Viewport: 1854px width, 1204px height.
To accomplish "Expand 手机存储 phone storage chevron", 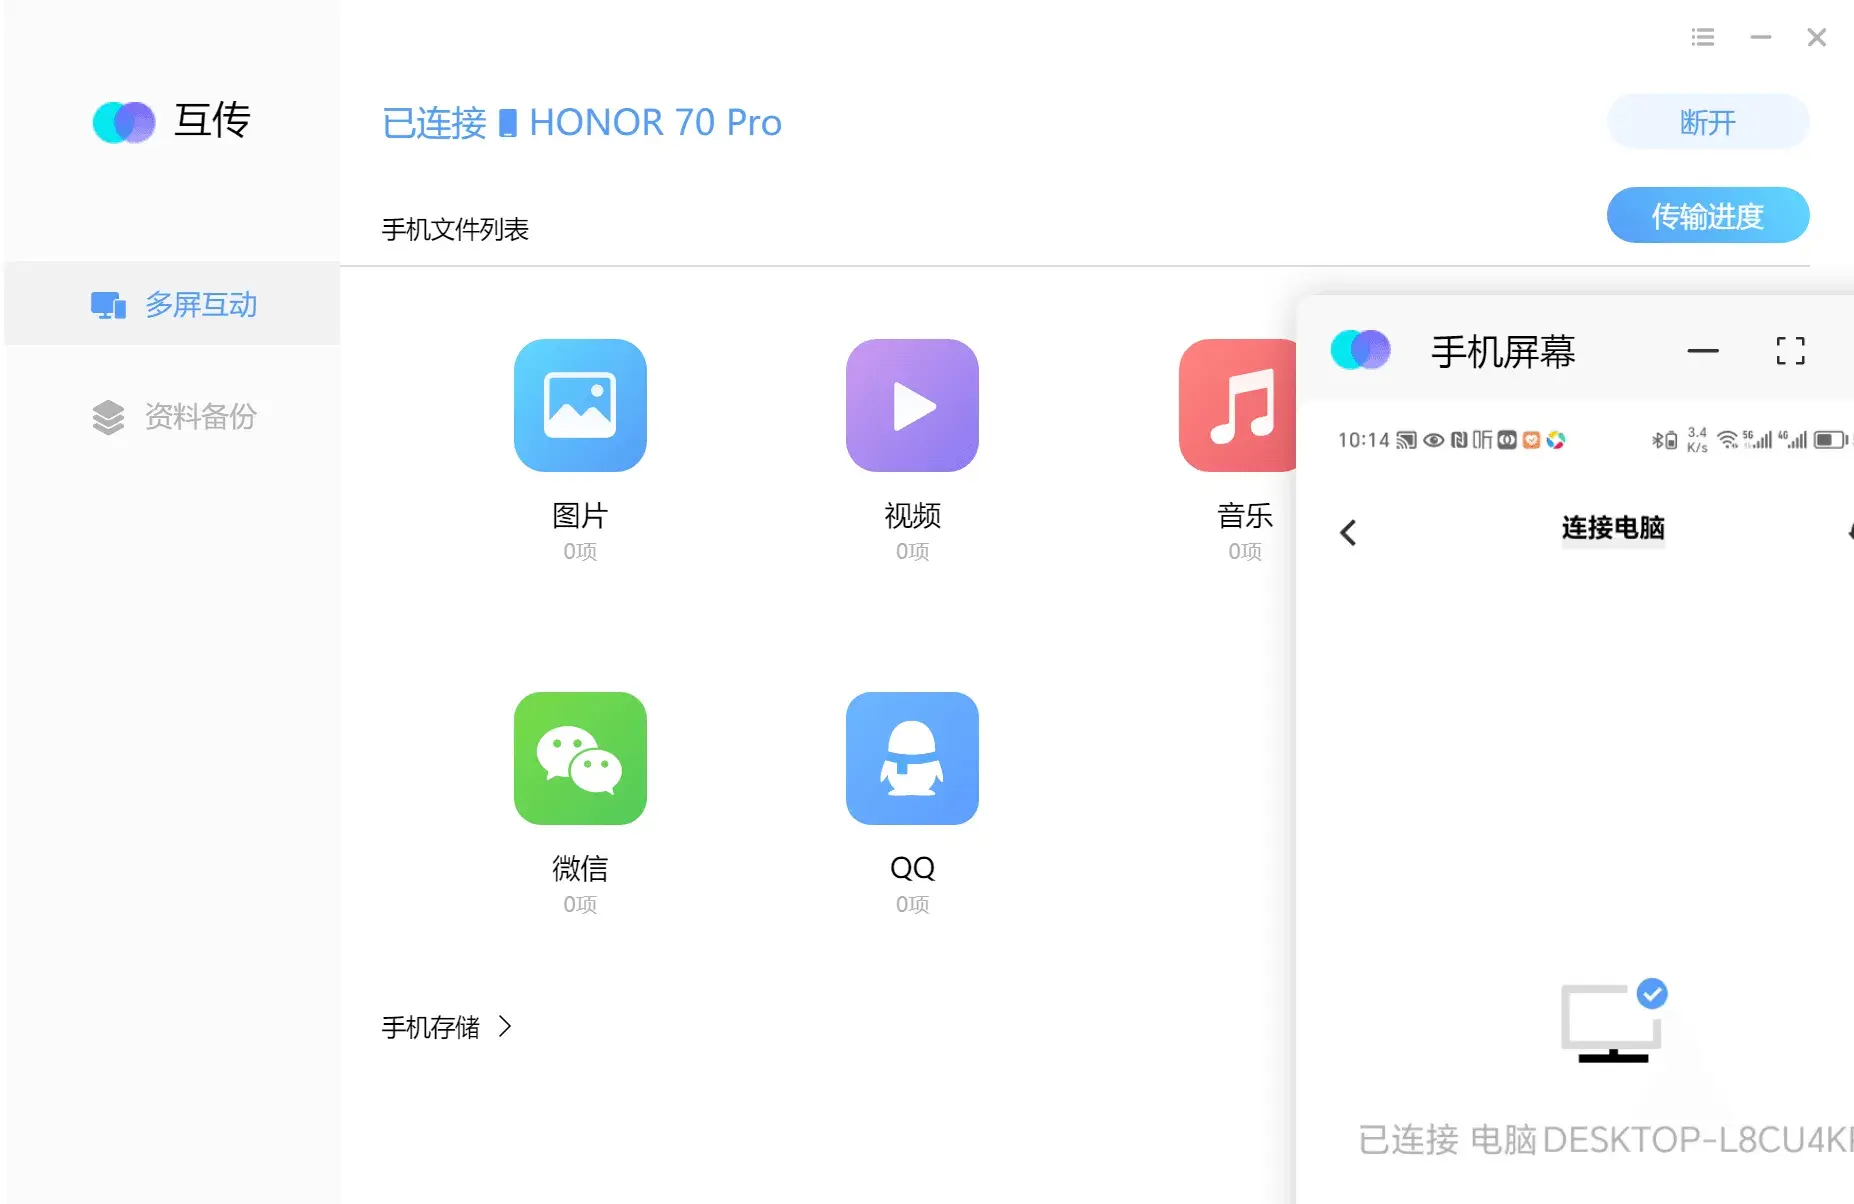I will (505, 1026).
